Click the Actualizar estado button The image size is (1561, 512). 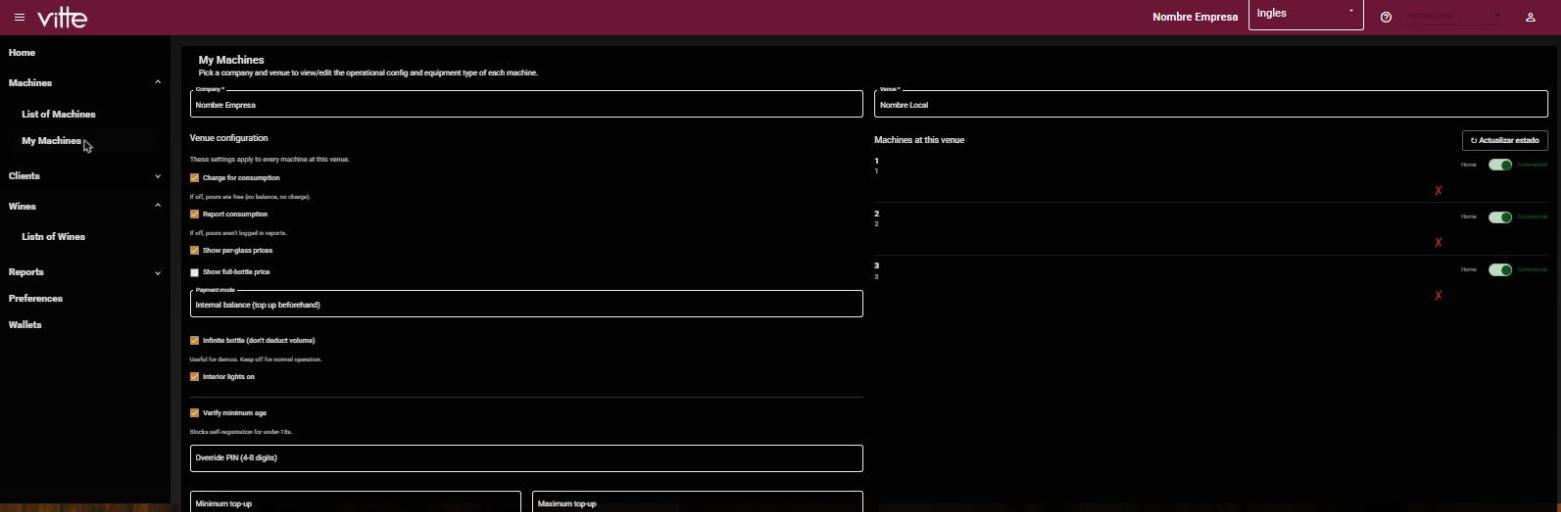[x=1505, y=140]
